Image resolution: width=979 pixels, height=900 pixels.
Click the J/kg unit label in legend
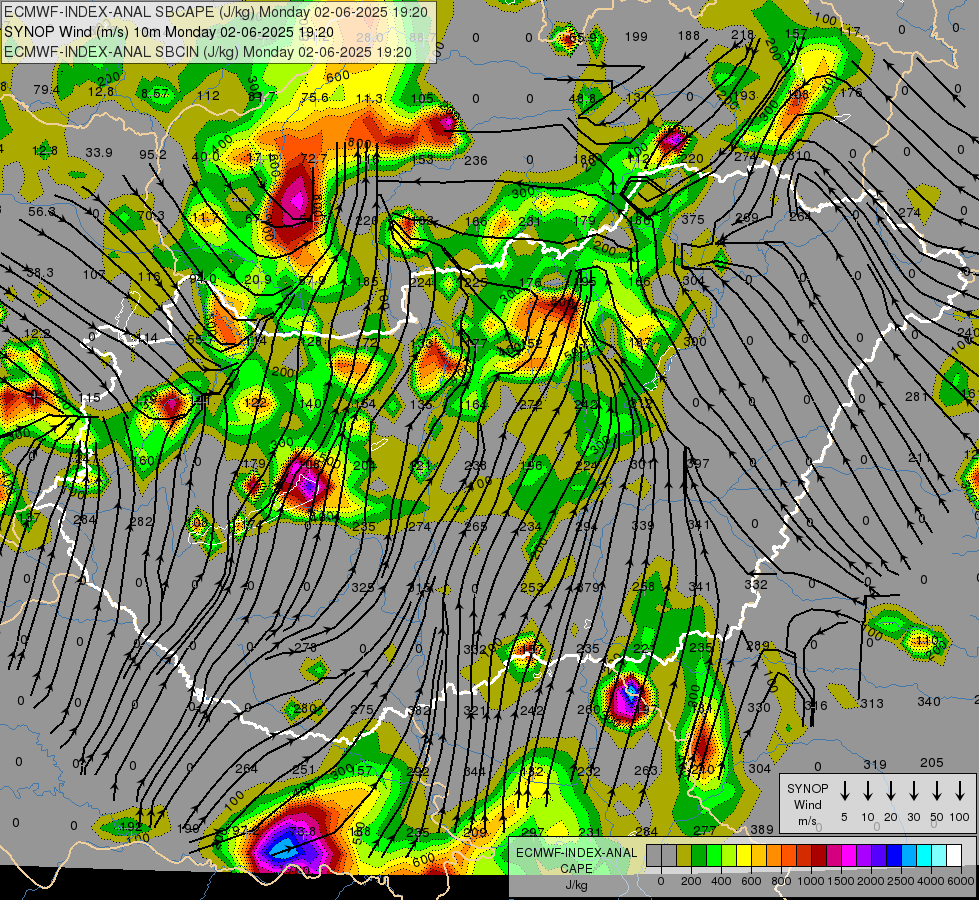(576, 885)
